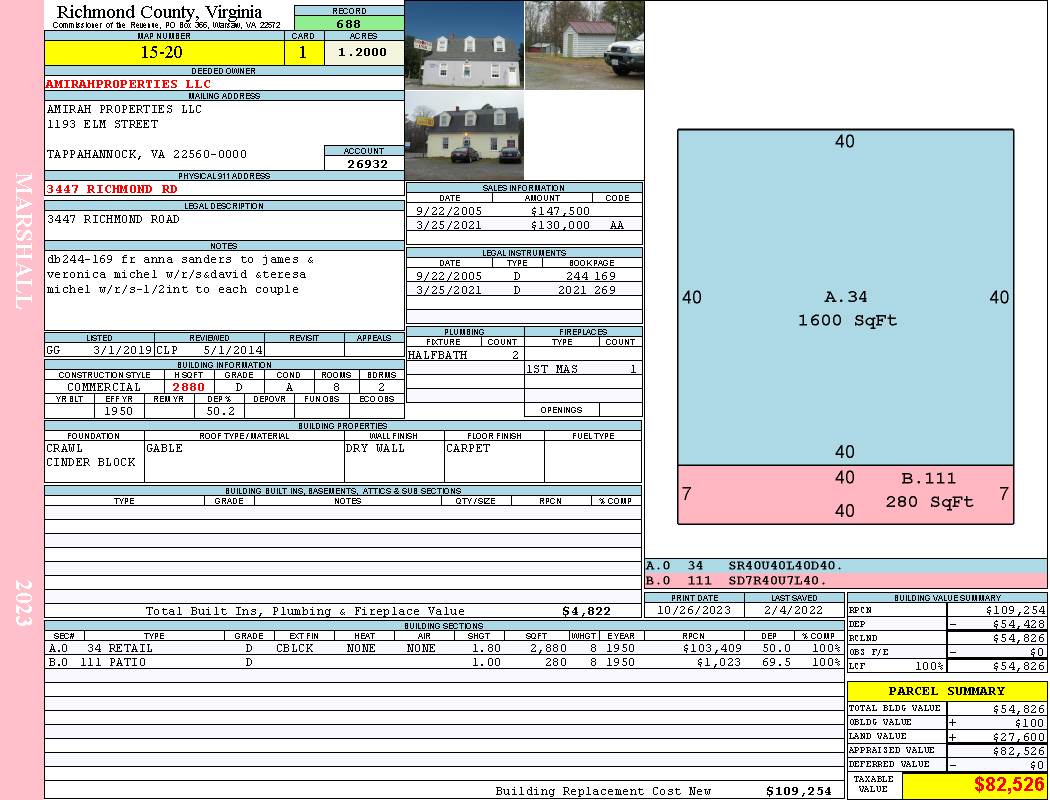Screen dimensions: 1050x800
Task: Click the DRY WALL wall finish entry
Action: pos(375,448)
